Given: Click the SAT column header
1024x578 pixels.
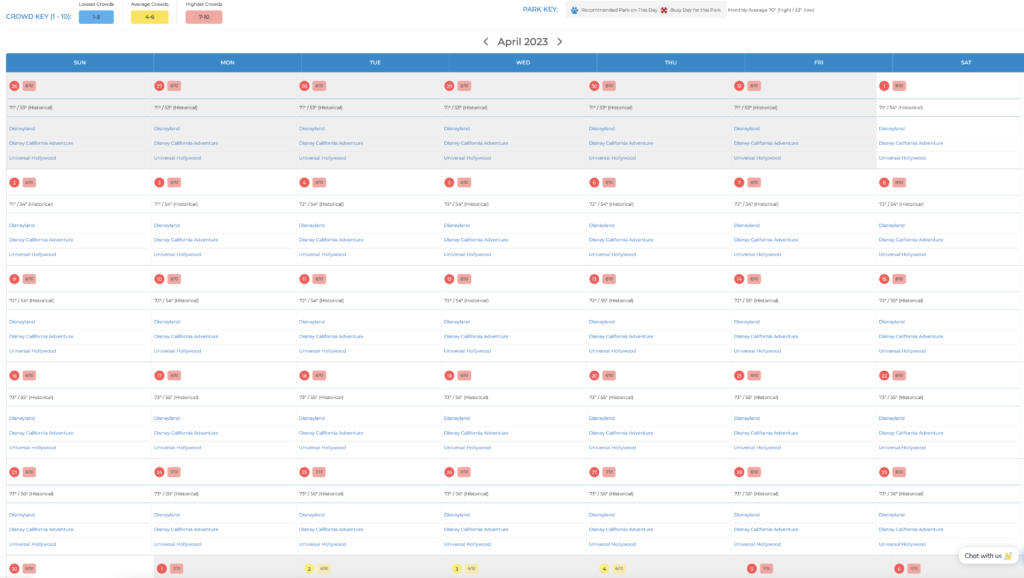Looking at the screenshot, I should [x=966, y=63].
